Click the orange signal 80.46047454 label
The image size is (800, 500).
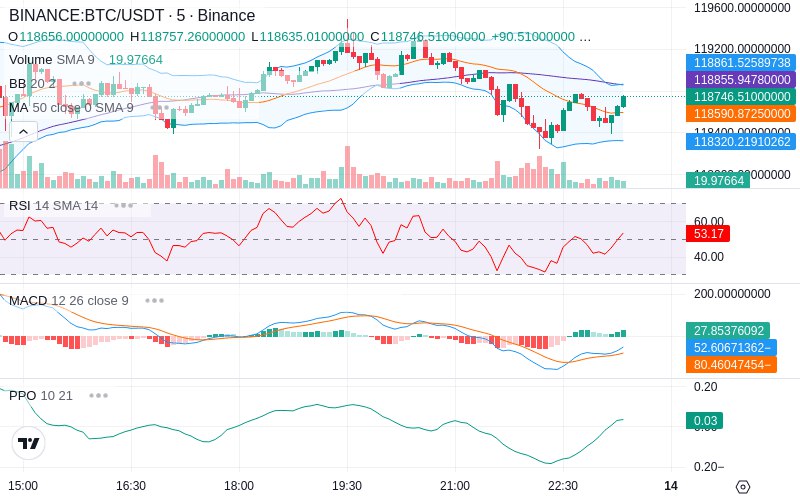[731, 364]
